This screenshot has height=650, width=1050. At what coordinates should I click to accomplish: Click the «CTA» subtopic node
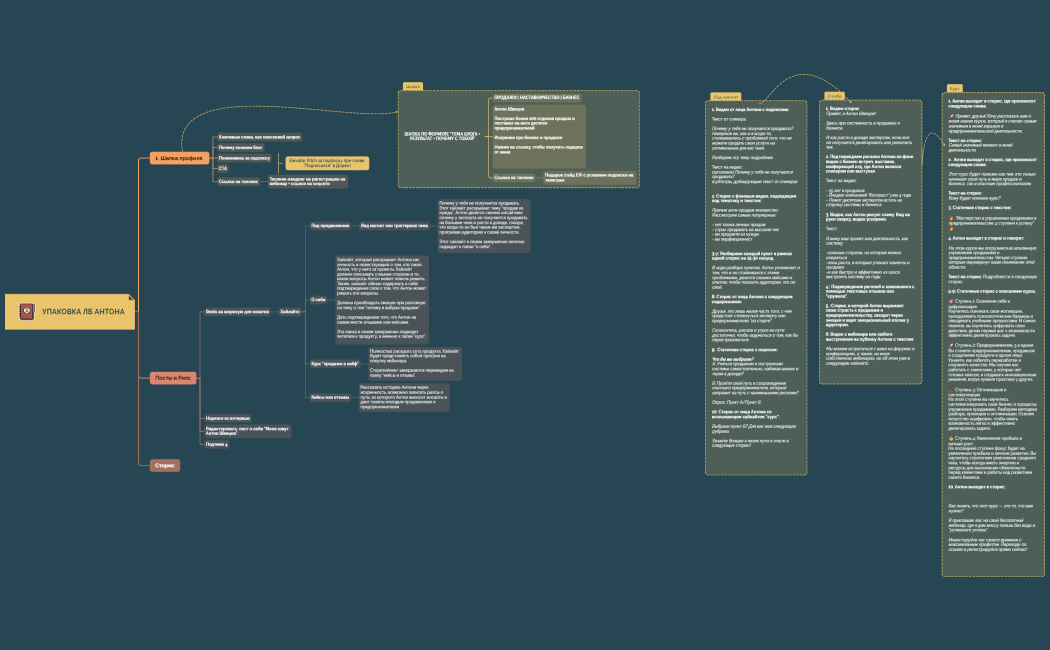223,169
